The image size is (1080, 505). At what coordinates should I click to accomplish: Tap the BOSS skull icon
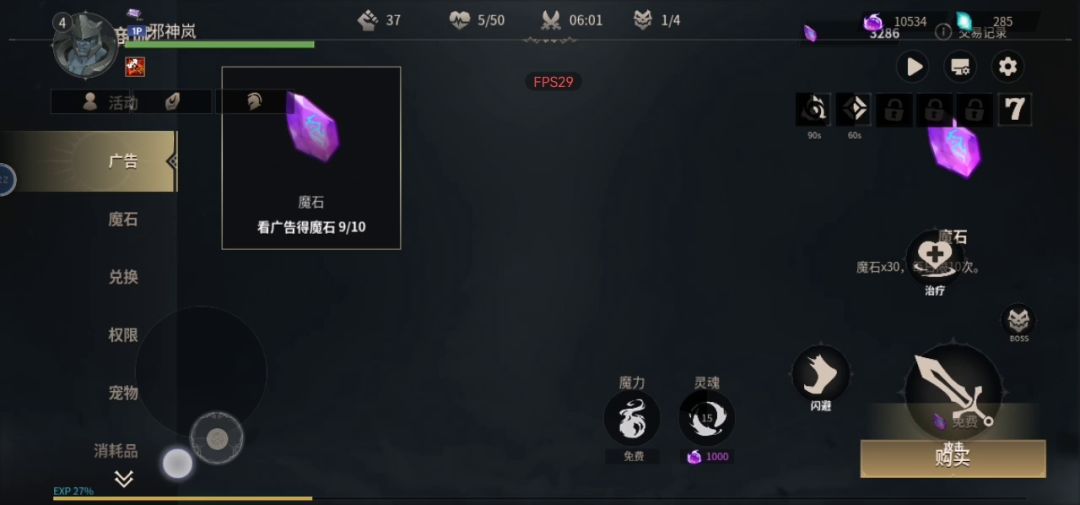pyautogui.click(x=1018, y=320)
